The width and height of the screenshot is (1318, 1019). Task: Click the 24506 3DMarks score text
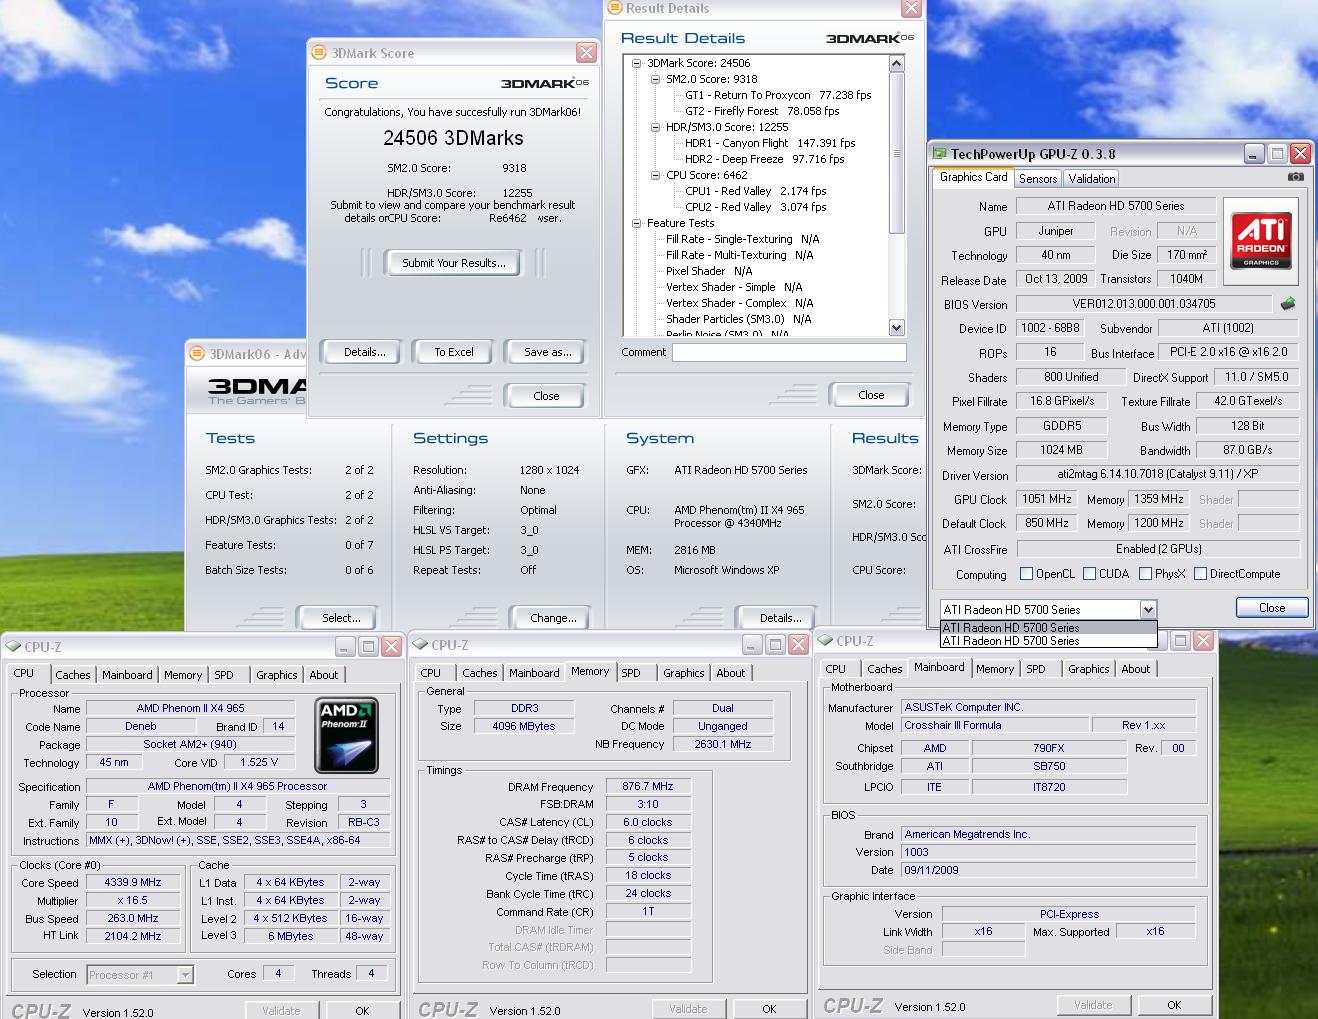point(453,138)
